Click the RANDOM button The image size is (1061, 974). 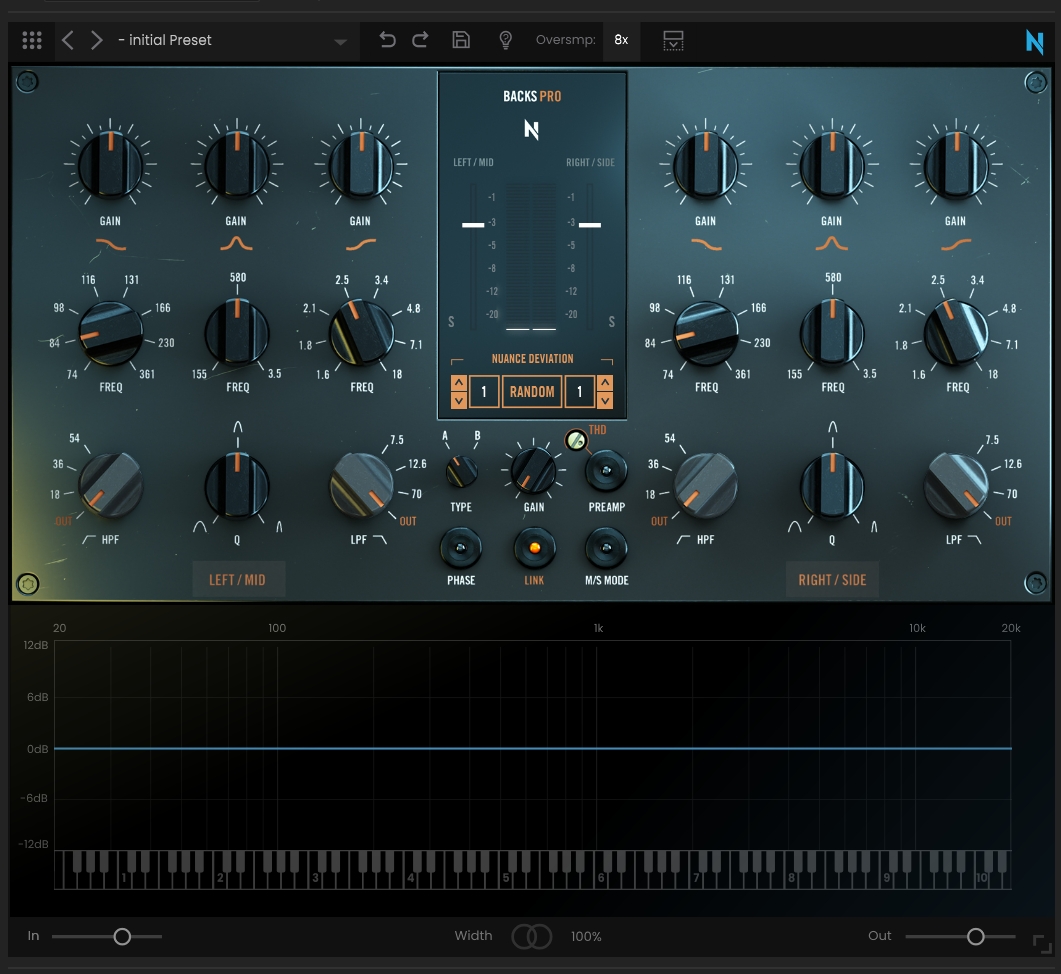[x=532, y=392]
